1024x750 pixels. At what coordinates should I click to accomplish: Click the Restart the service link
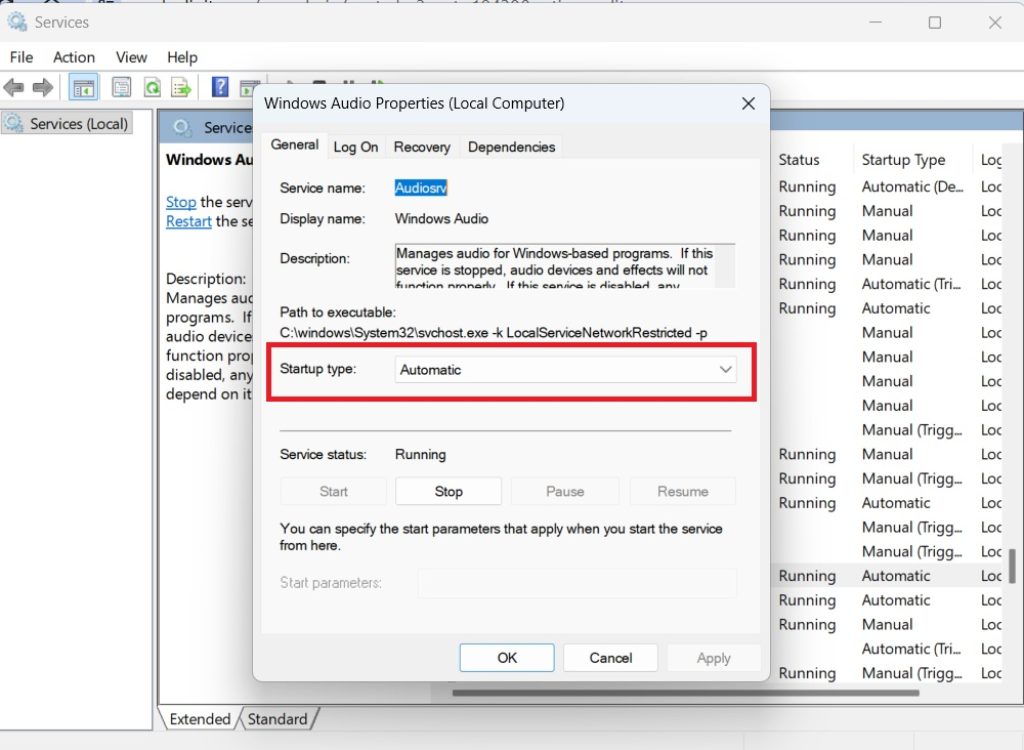coord(189,221)
